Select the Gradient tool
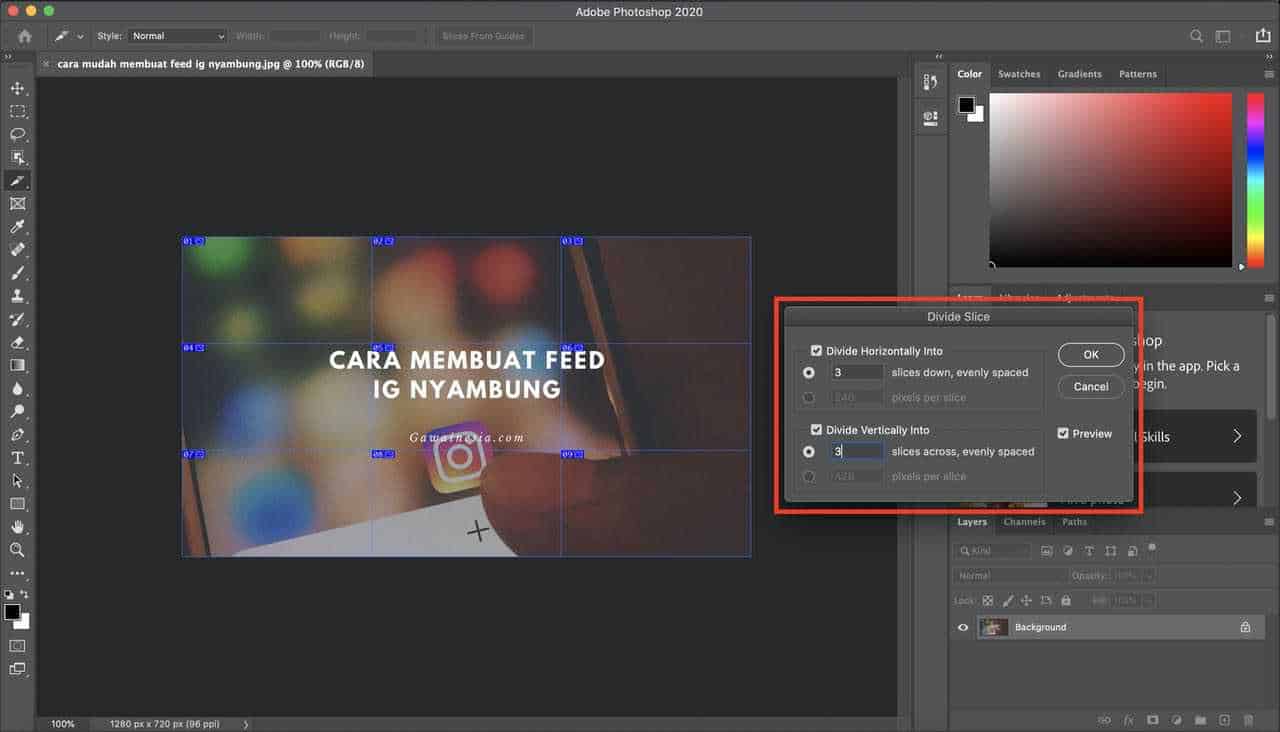This screenshot has width=1280, height=732. coord(17,365)
